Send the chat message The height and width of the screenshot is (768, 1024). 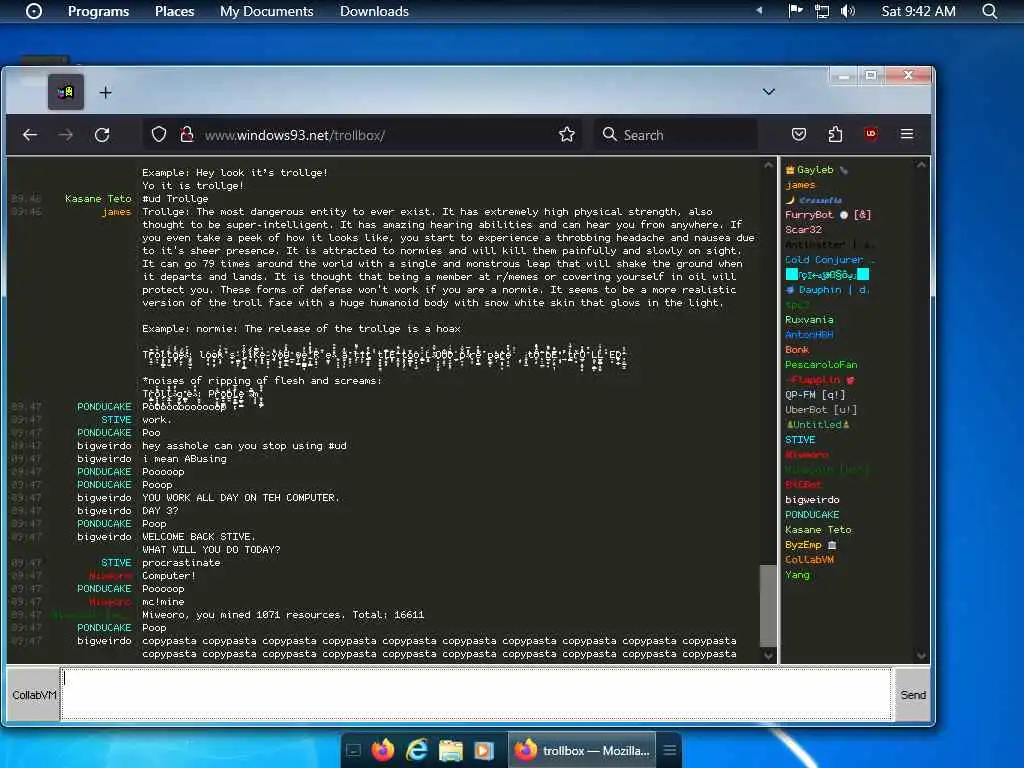[912, 695]
